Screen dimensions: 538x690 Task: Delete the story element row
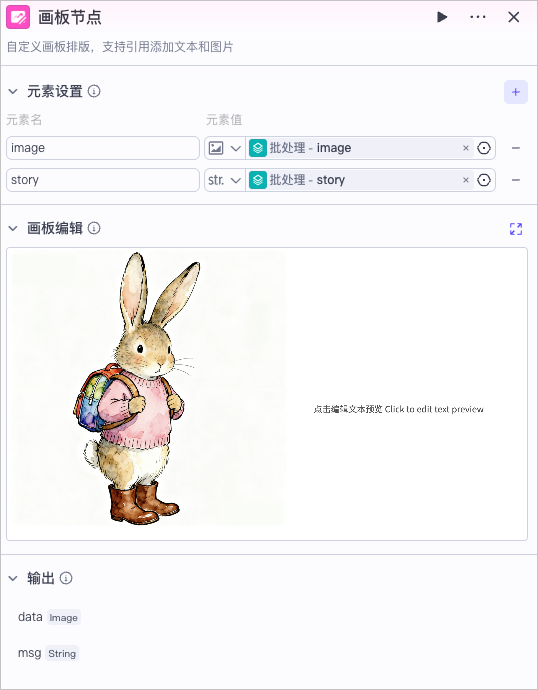coord(516,180)
